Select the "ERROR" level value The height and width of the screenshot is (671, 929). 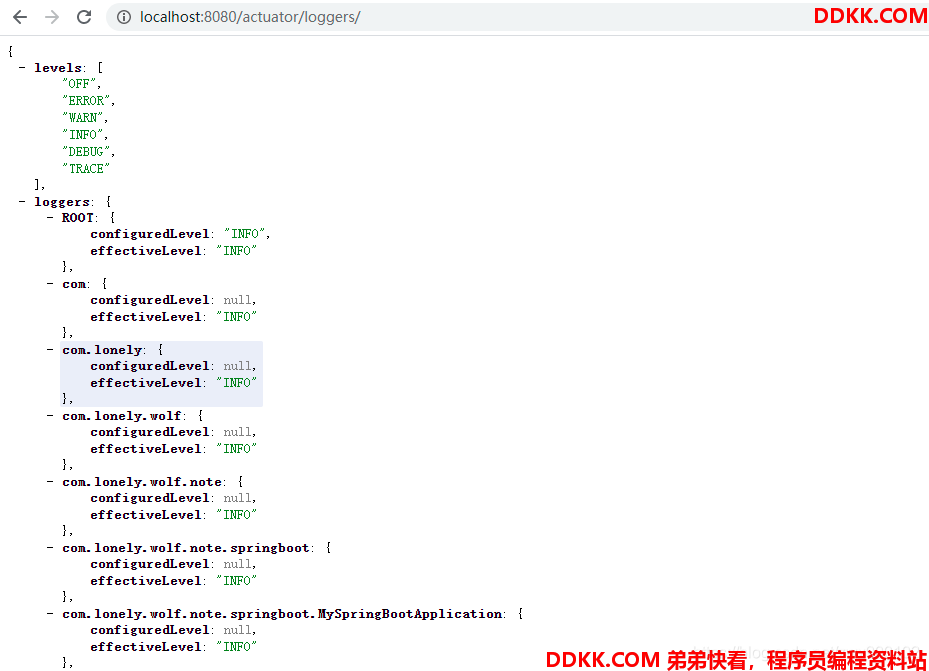[x=87, y=101]
